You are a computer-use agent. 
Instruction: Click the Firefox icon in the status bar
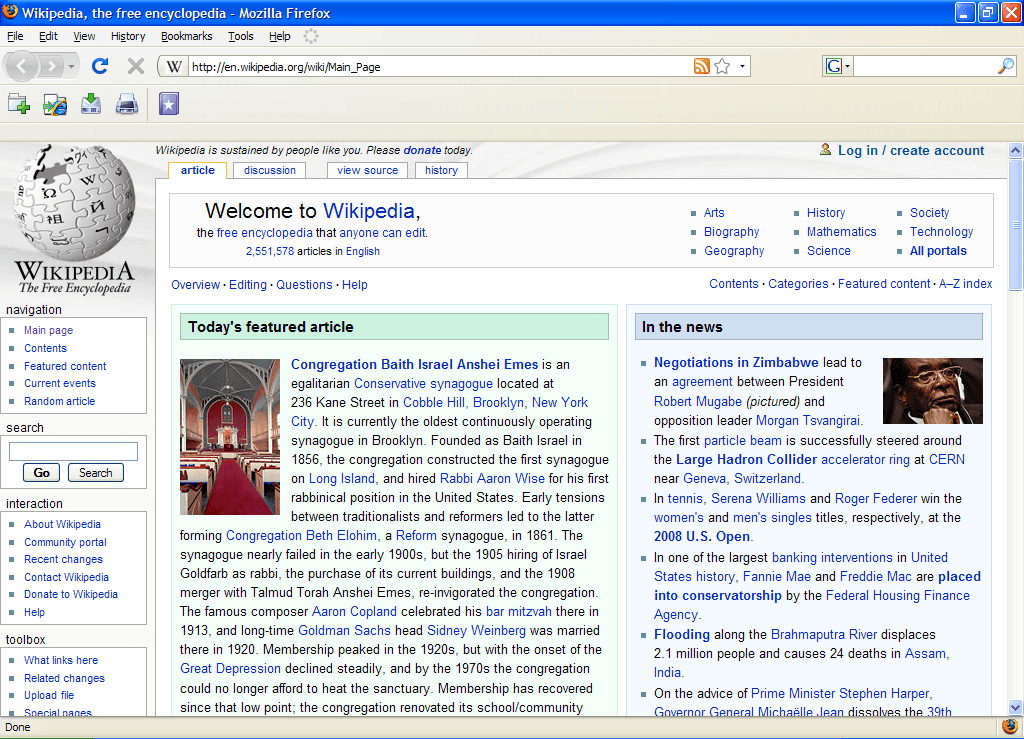coord(1010,726)
